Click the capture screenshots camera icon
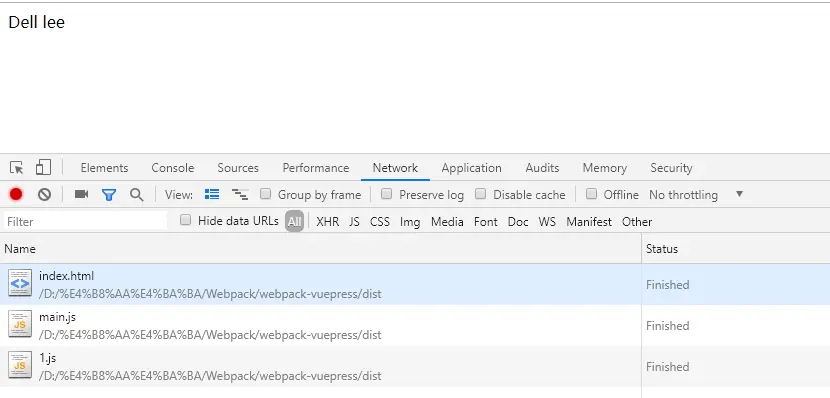Screen dimensions: 830x398 click(82, 194)
